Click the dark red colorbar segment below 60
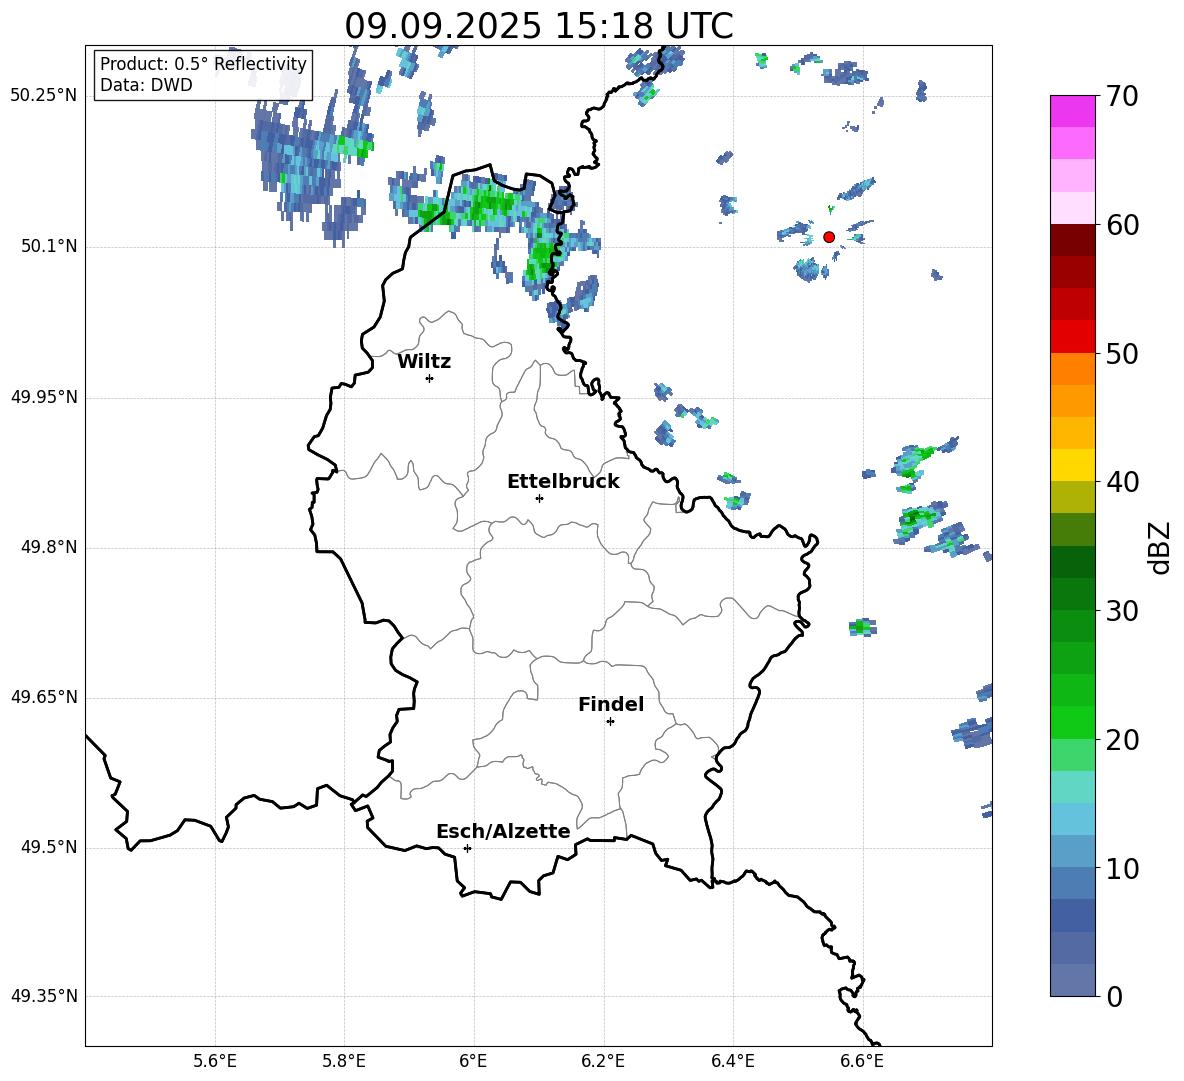 click(x=1072, y=240)
